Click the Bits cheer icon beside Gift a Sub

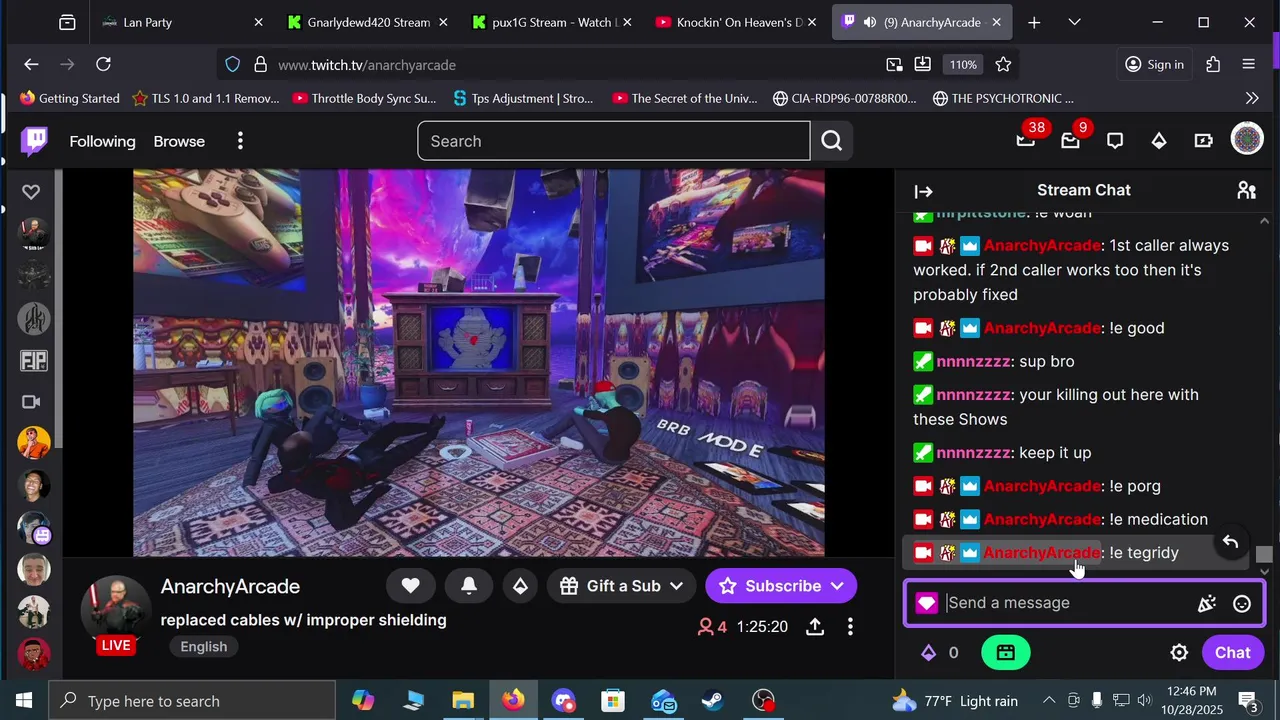click(520, 586)
